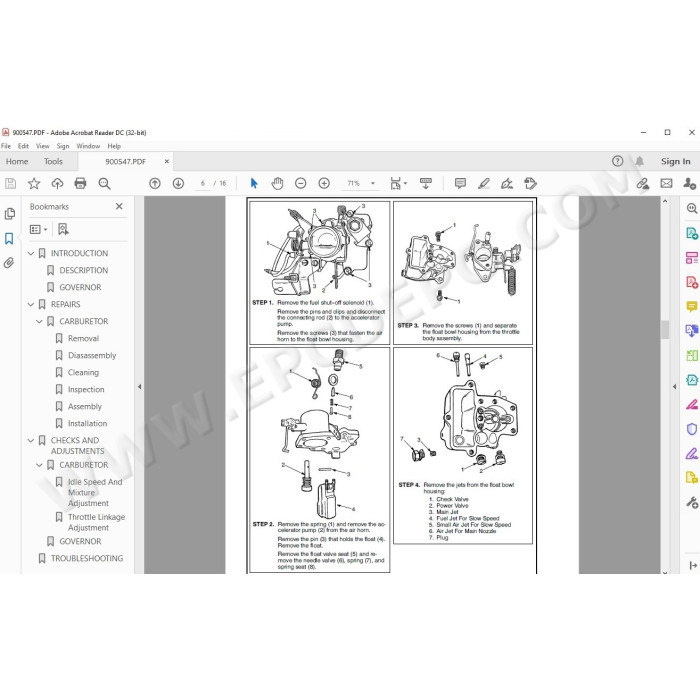Click the bookmarks panel icon
The image size is (700, 700).
pos(9,238)
